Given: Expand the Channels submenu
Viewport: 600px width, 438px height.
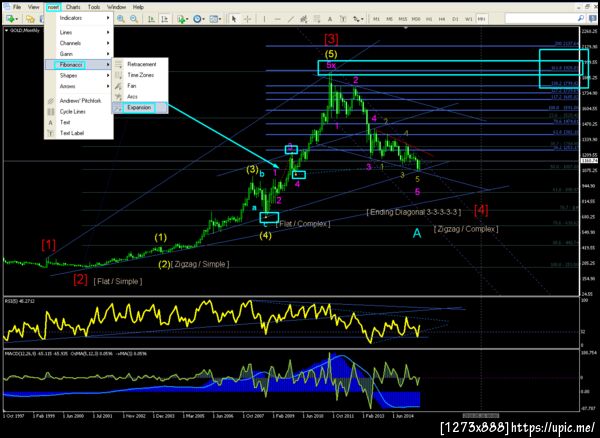Looking at the screenshot, I should point(79,43).
